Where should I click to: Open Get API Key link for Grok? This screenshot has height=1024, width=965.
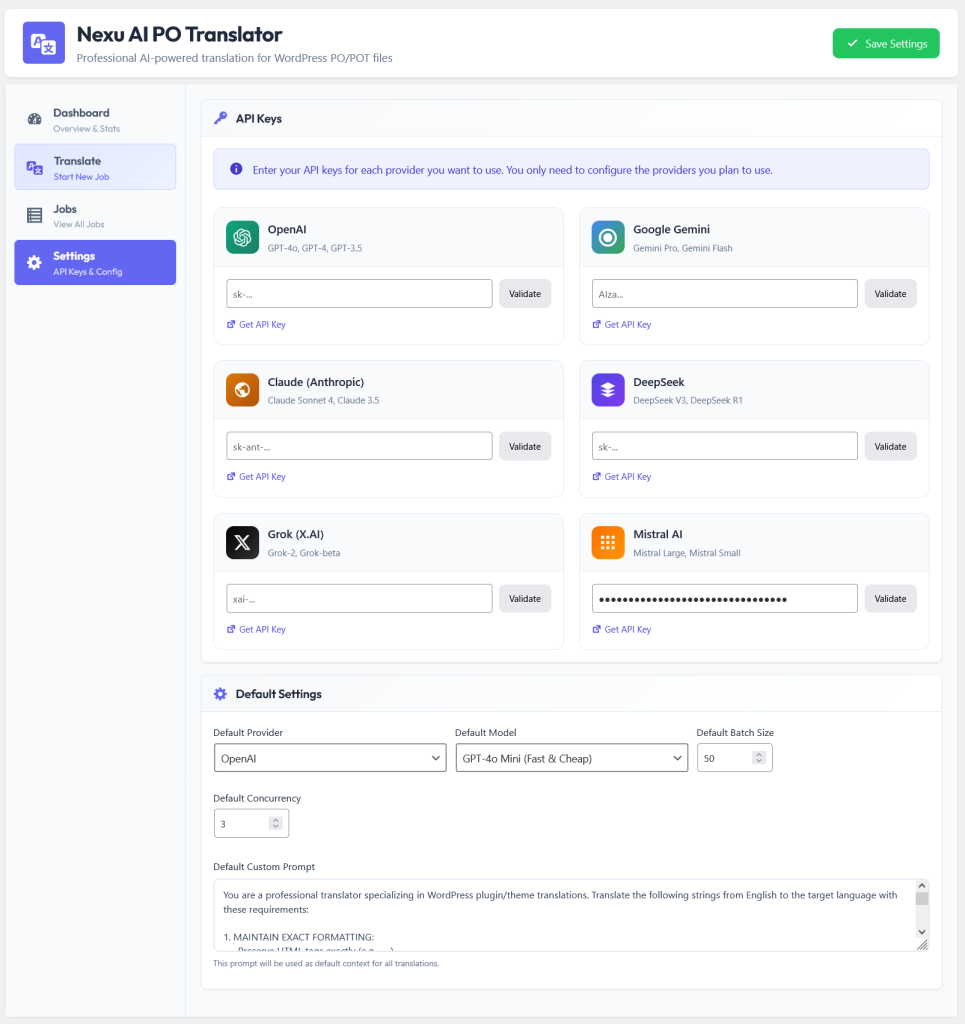pos(262,630)
